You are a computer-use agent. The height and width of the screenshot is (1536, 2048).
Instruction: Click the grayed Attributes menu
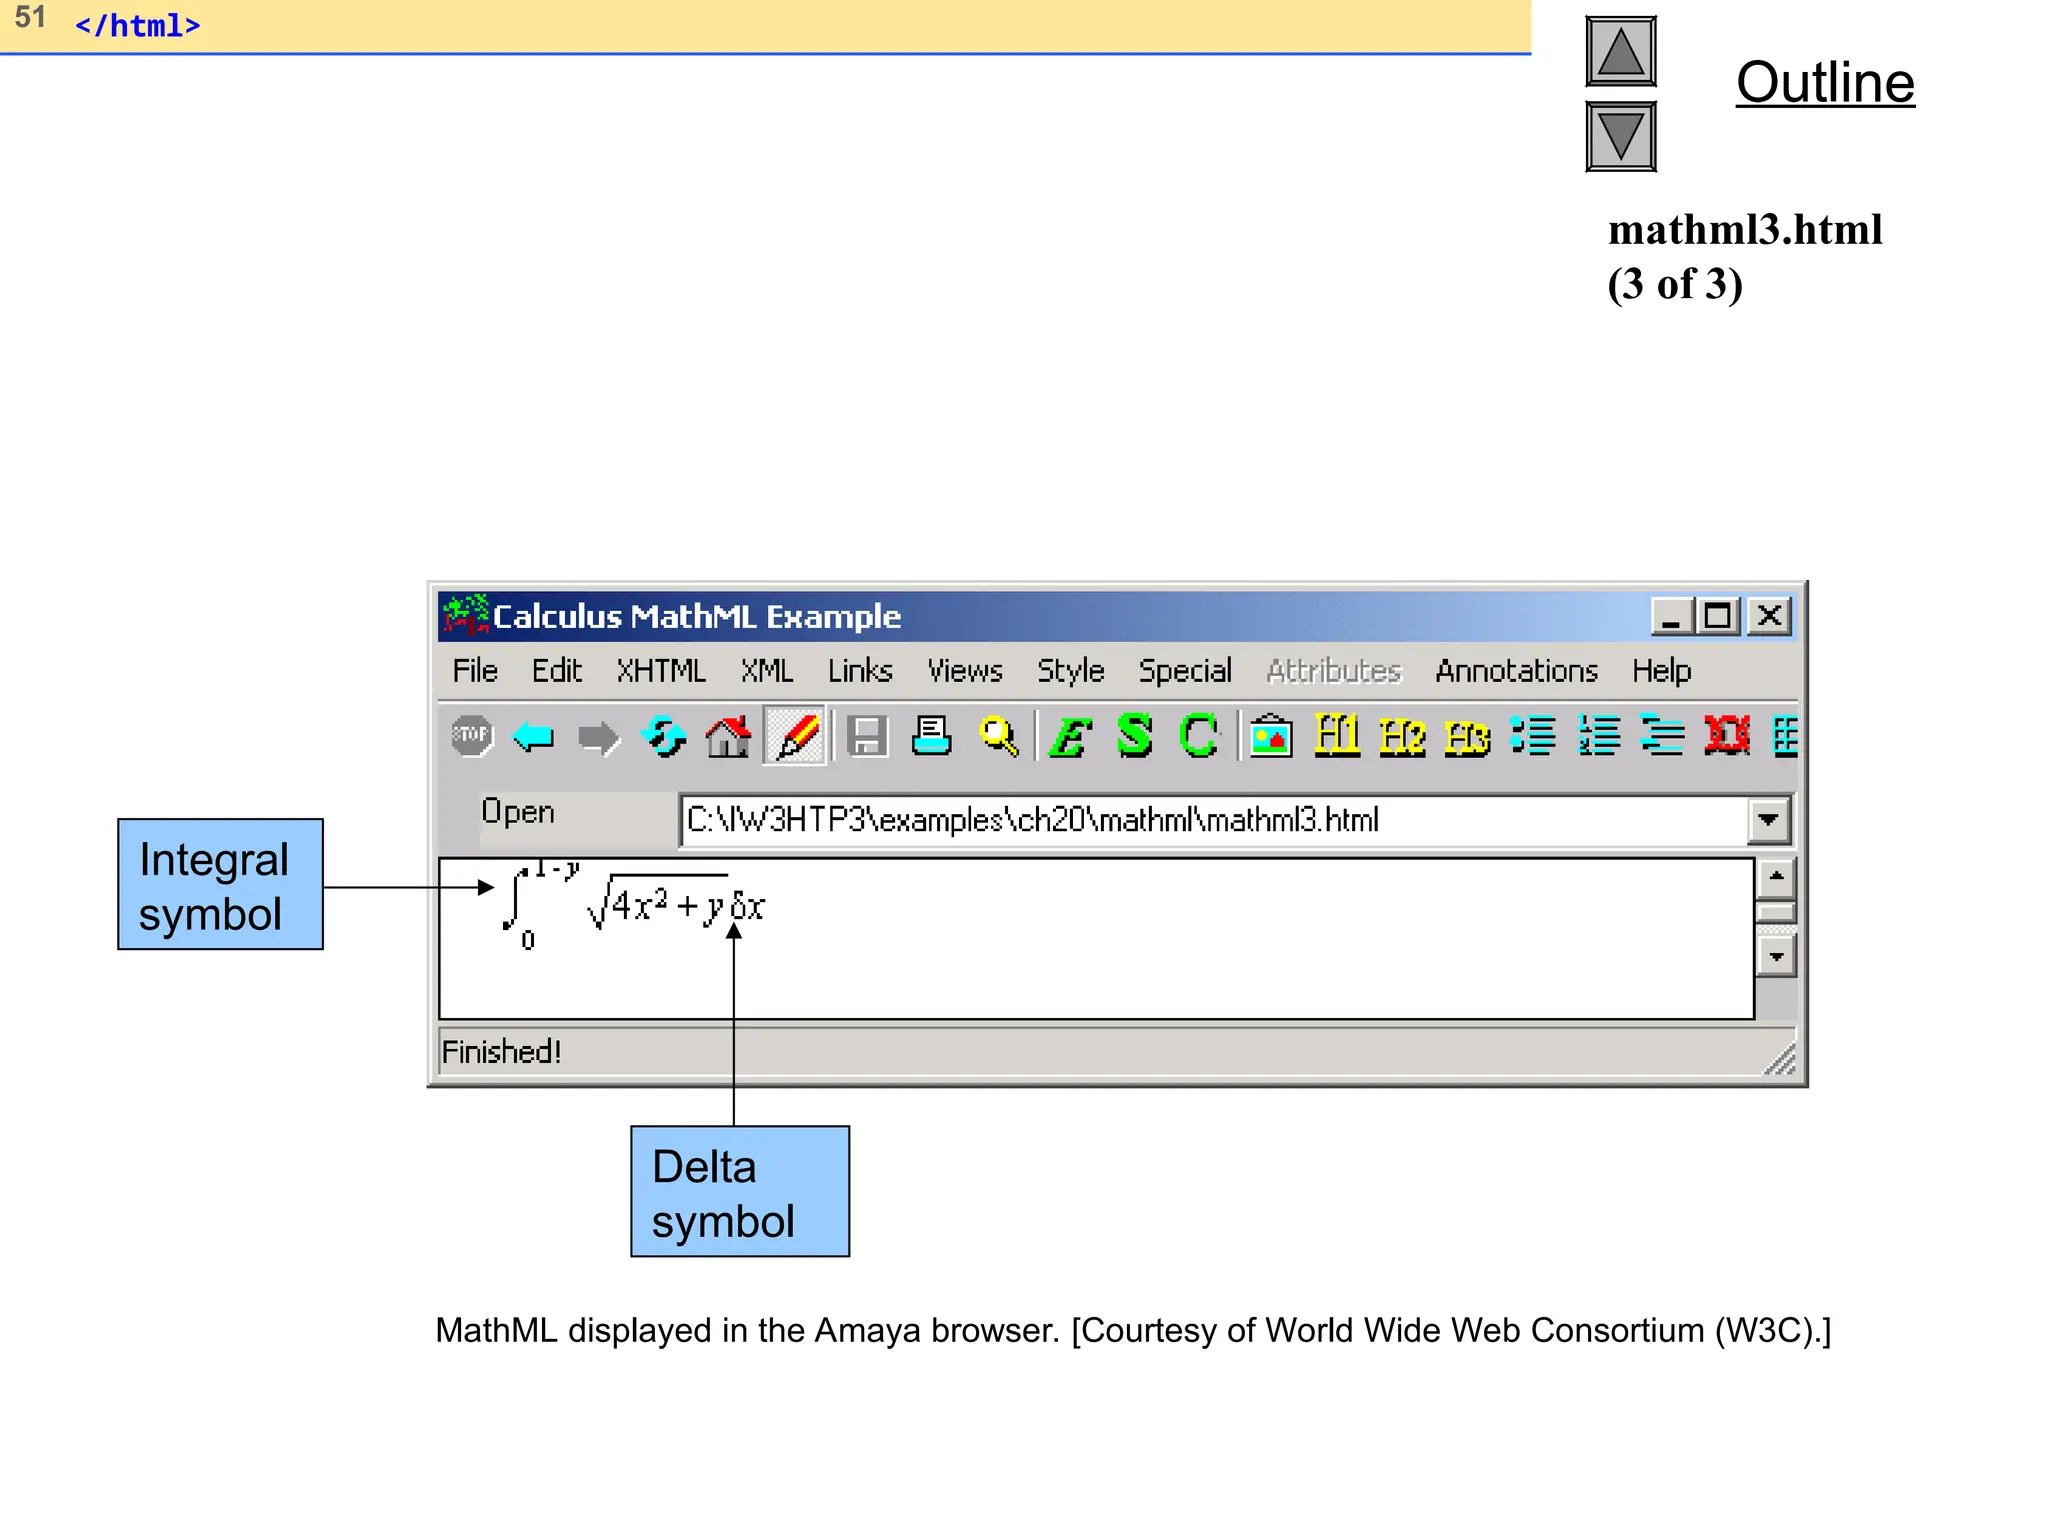(x=1334, y=671)
